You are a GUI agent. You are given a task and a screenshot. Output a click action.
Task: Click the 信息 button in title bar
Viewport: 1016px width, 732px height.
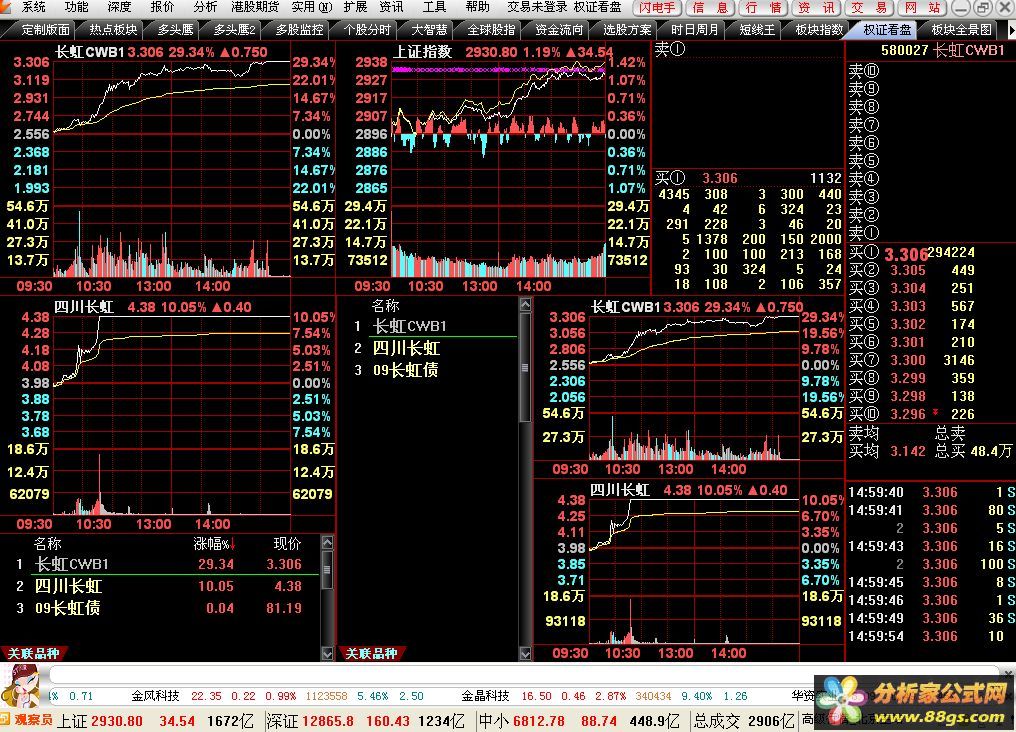[x=710, y=8]
